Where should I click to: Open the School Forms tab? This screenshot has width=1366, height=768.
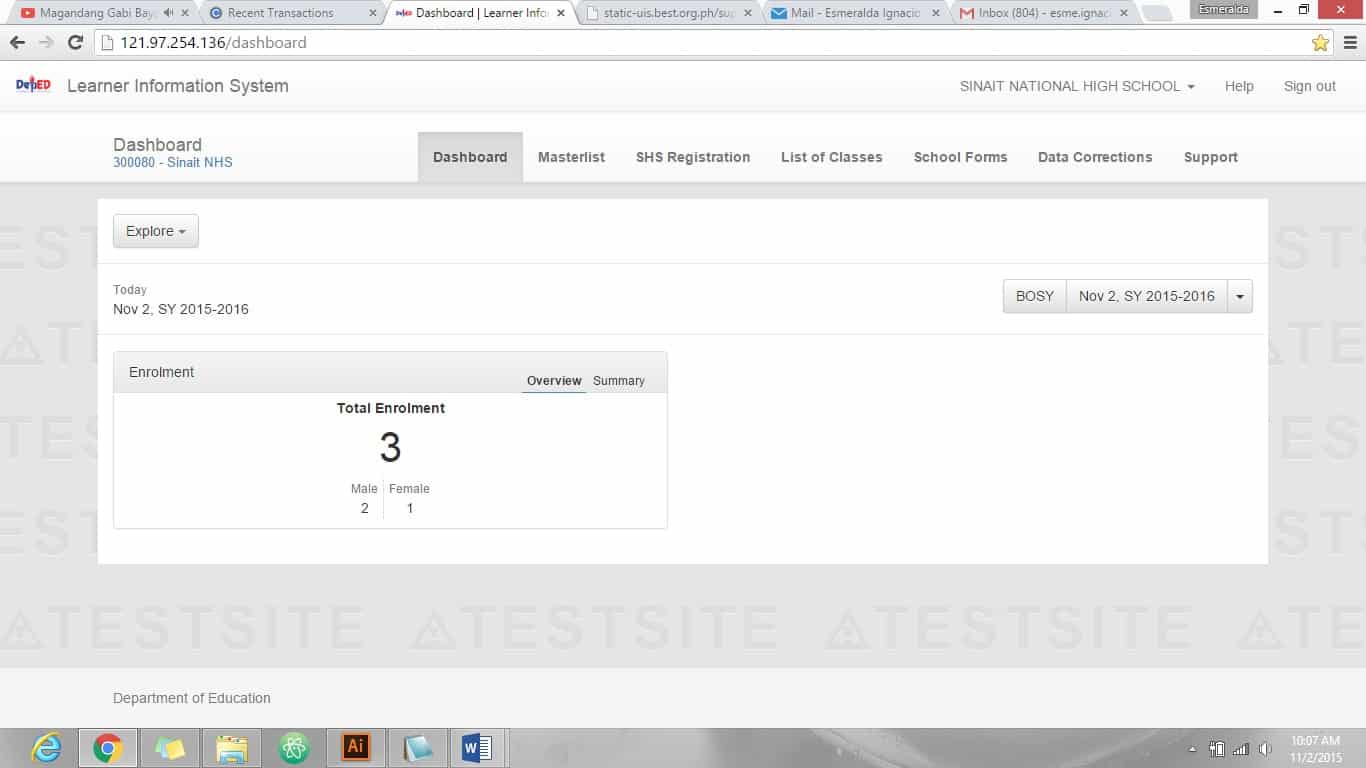[x=960, y=157]
